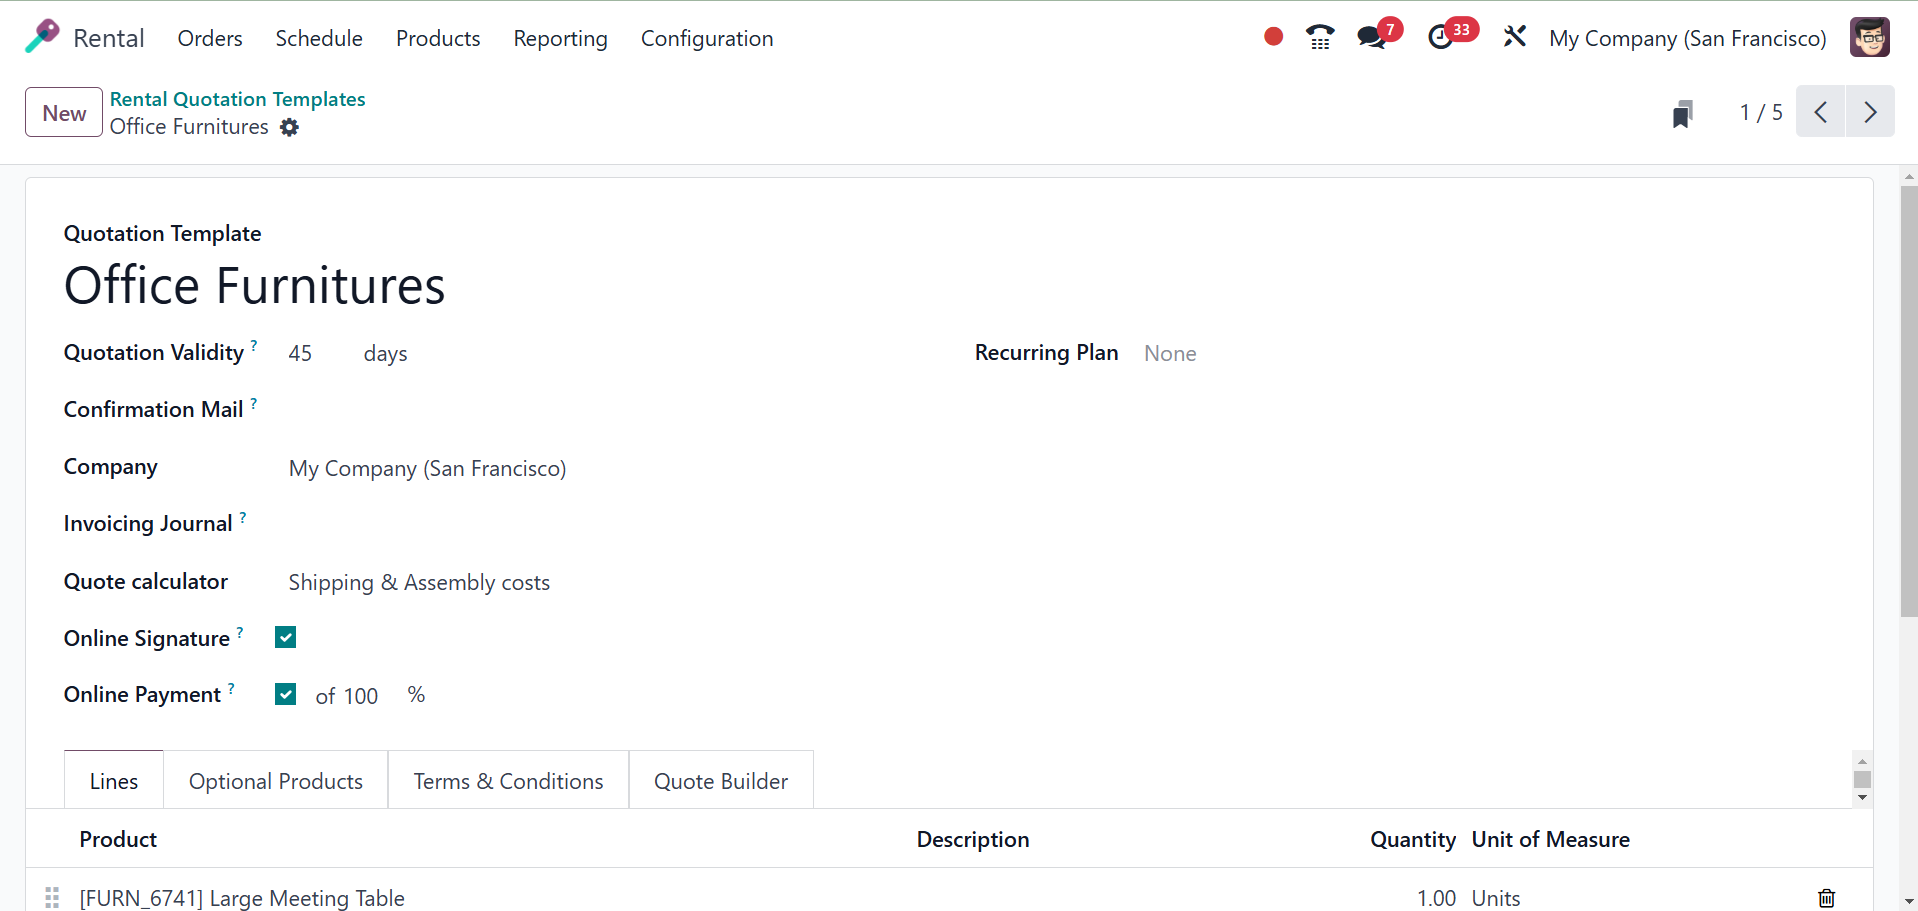Edit the Office Furnitures template name
Screen dimensions: 1918x911
click(x=254, y=286)
